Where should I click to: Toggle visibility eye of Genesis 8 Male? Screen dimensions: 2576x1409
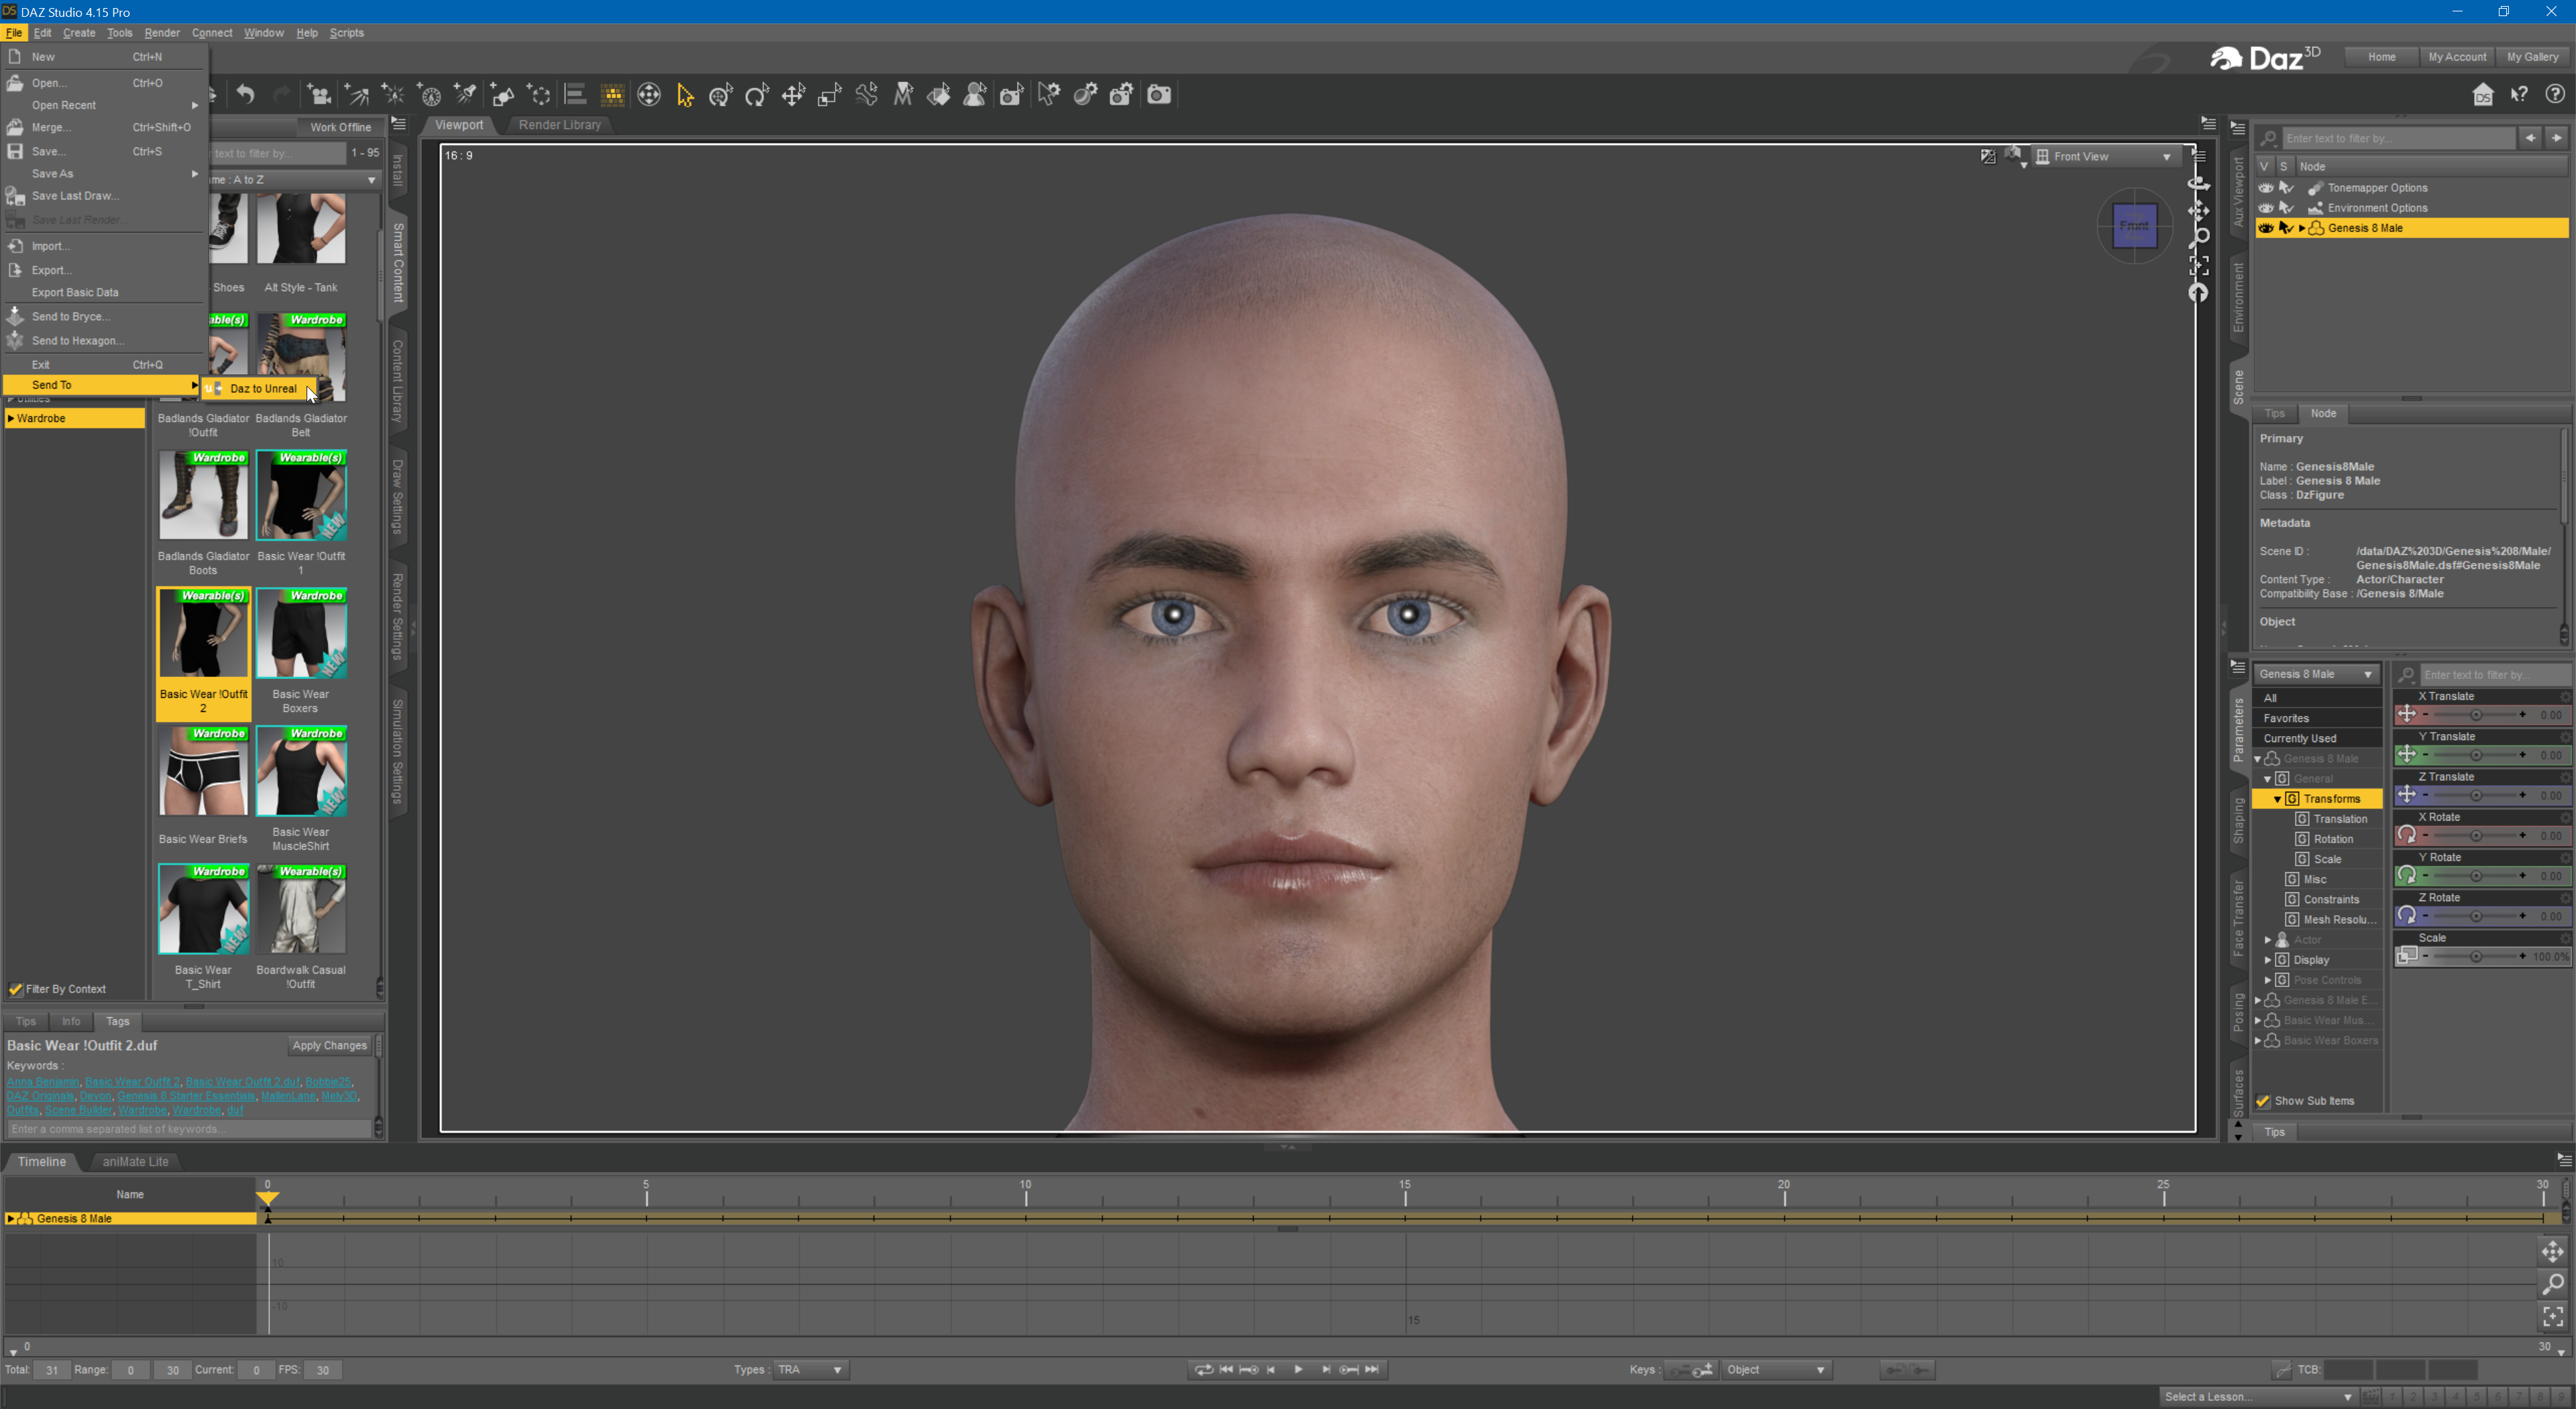click(2266, 228)
